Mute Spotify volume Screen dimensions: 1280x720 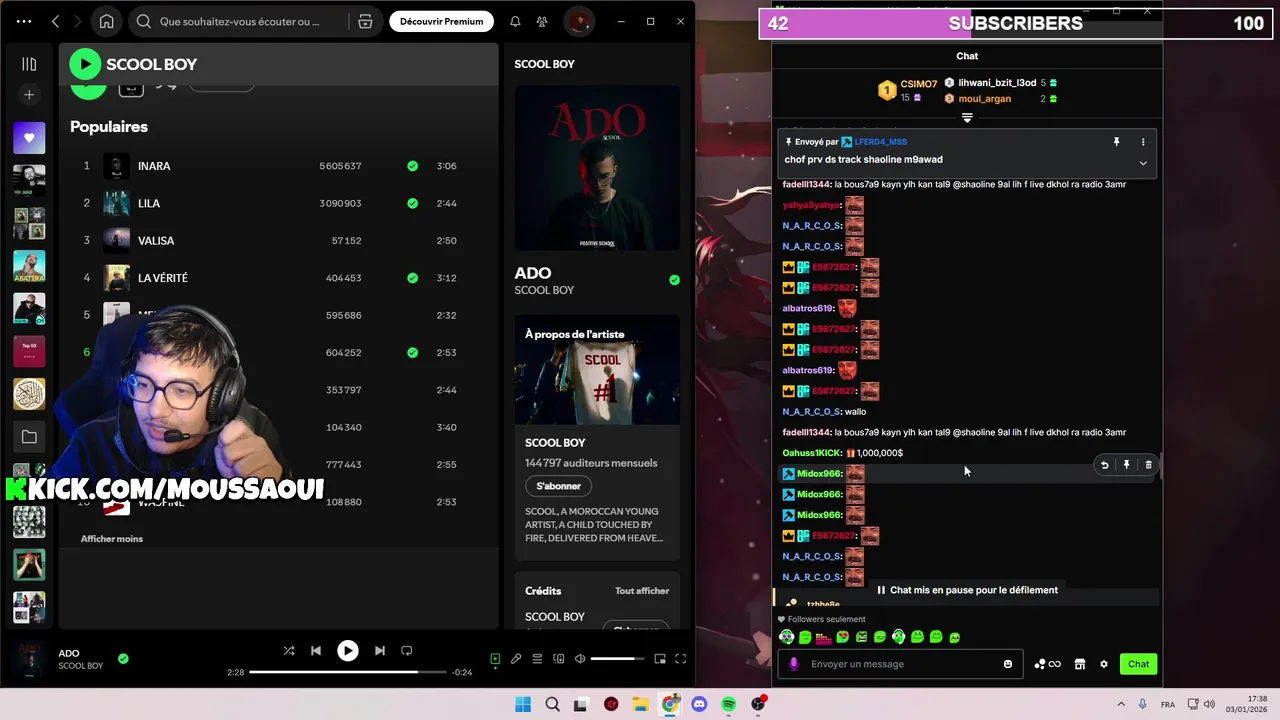tap(580, 659)
